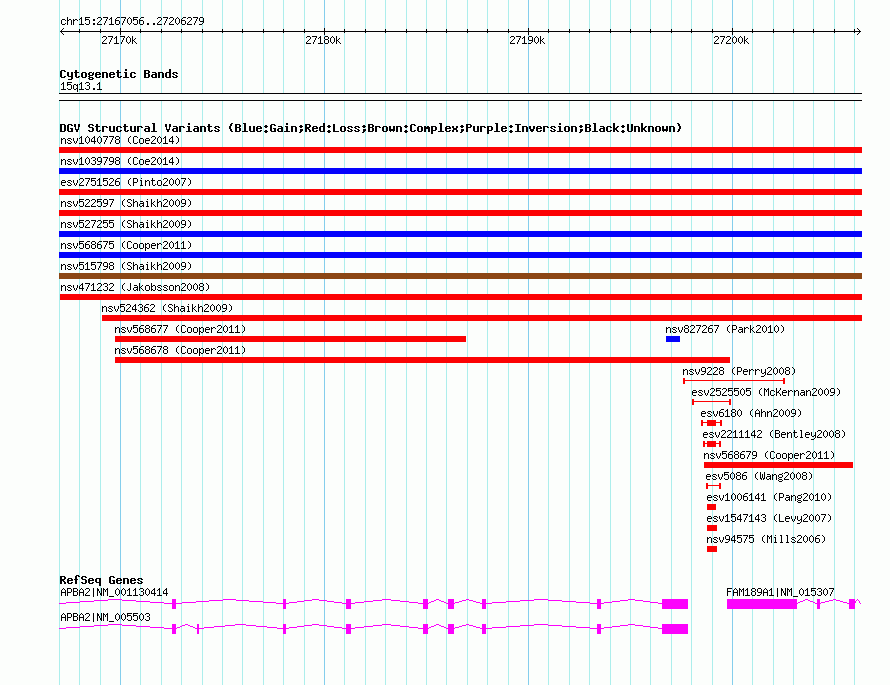Image resolution: width=890 pixels, height=685 pixels.
Task: Open nsv568675 (Cooper2011) variant label
Action: 126,245
